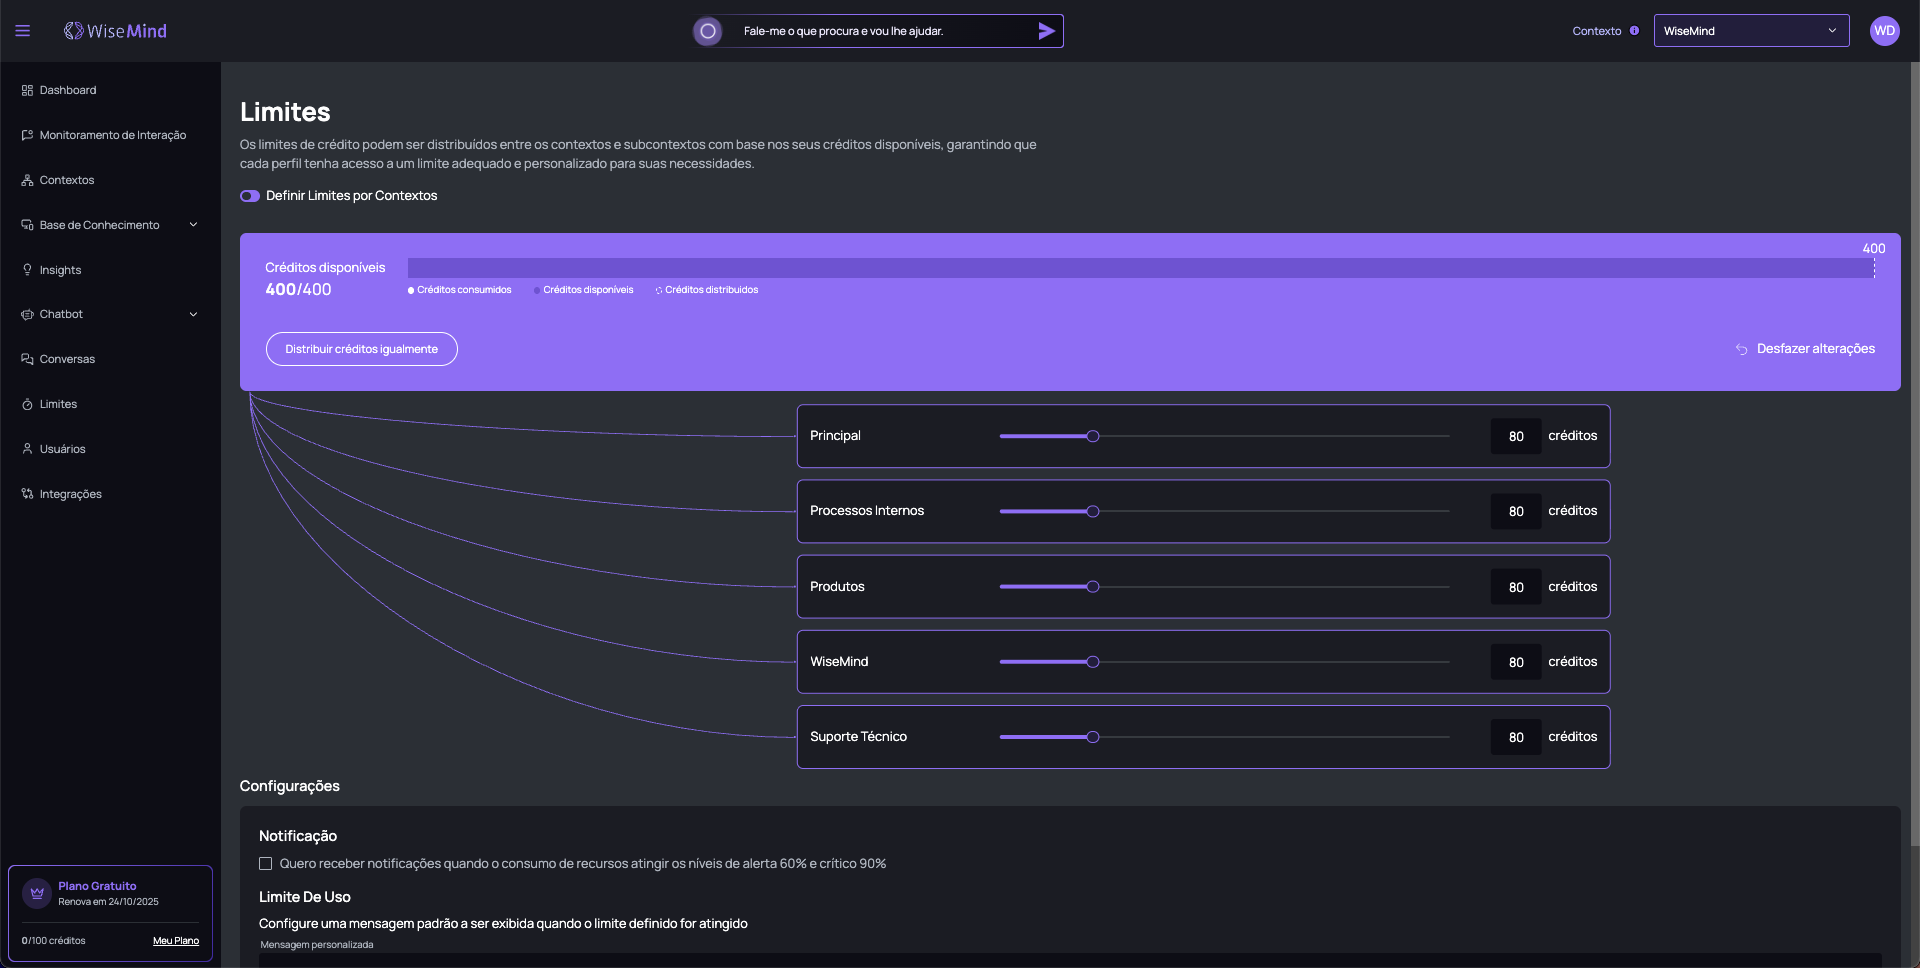Click the assistant circle icon beside search
This screenshot has height=968, width=1920.
pyautogui.click(x=708, y=31)
